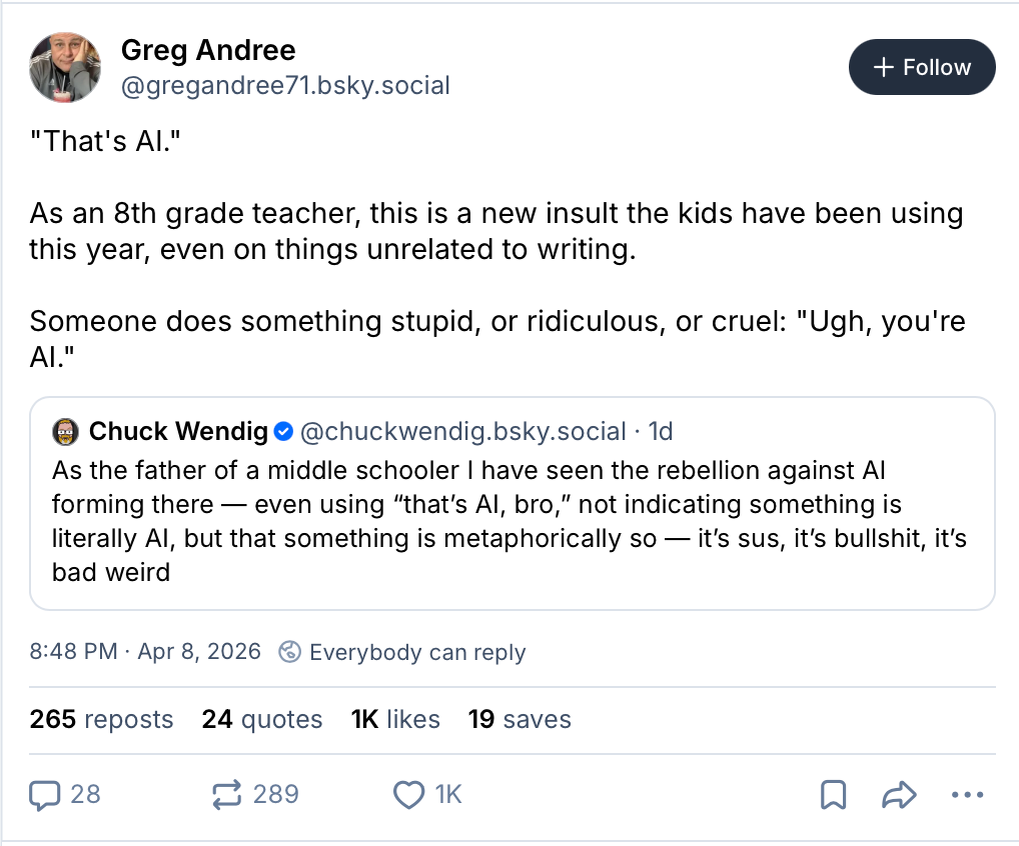Screen dimensions: 1019x846
Task: Click the reply speech bubble icon
Action: pos(45,795)
